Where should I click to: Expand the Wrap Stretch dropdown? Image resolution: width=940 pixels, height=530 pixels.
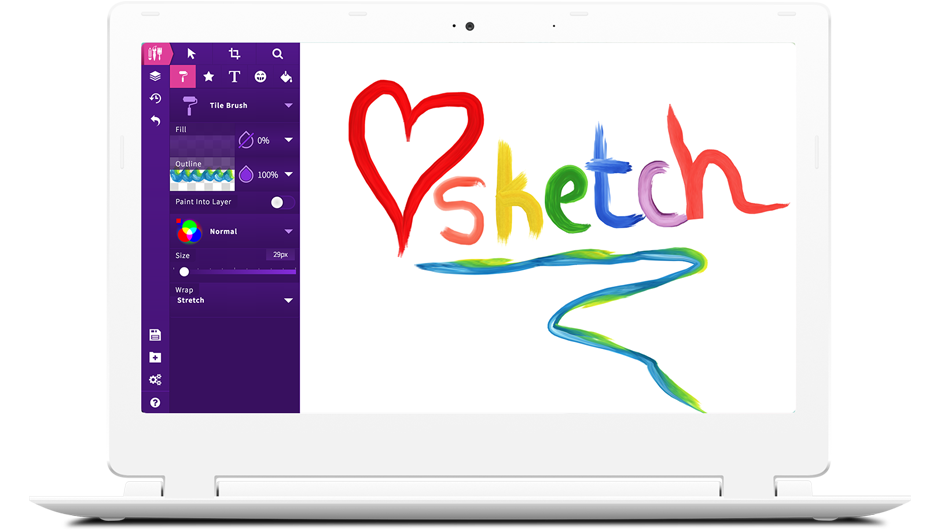[288, 300]
